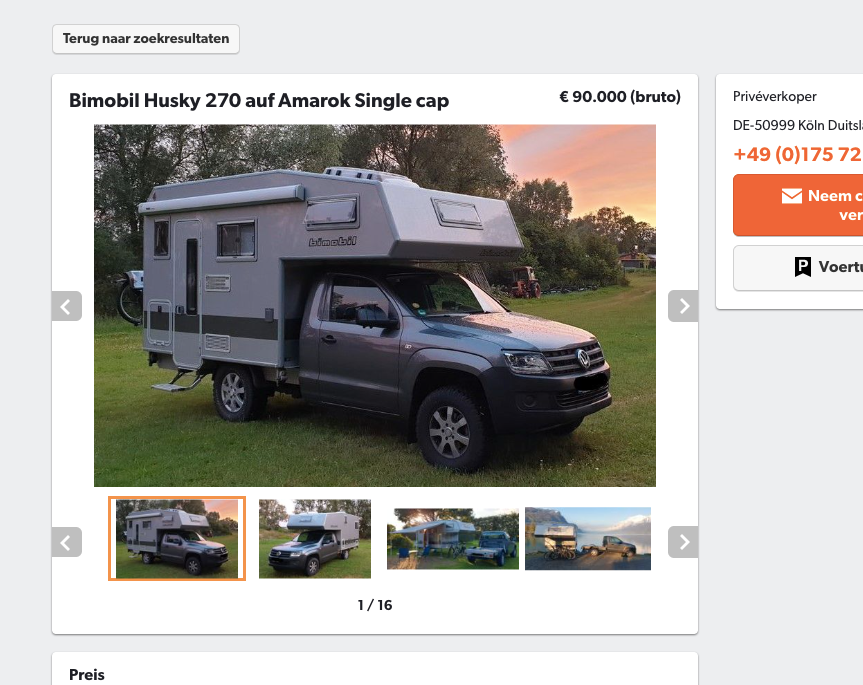Click the main photo's next arrow

(x=683, y=306)
